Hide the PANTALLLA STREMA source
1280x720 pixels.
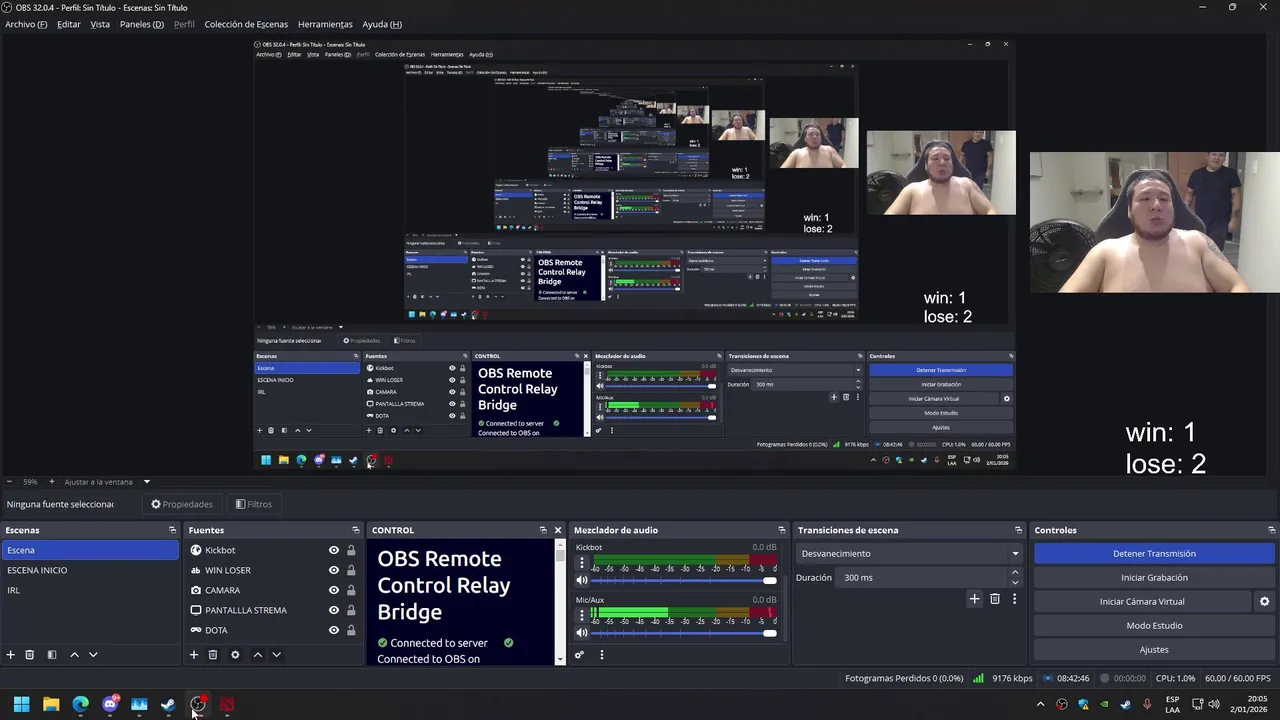pos(334,610)
